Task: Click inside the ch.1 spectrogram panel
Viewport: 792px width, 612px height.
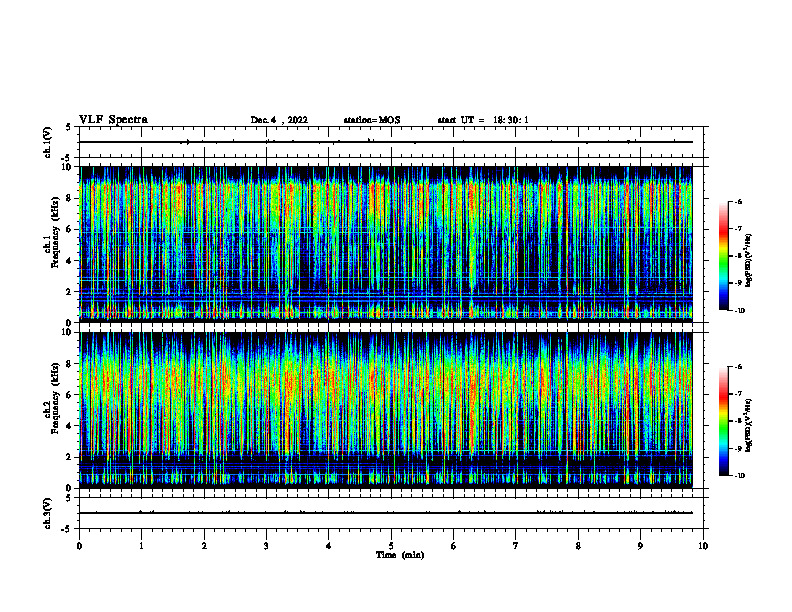Action: coord(386,244)
